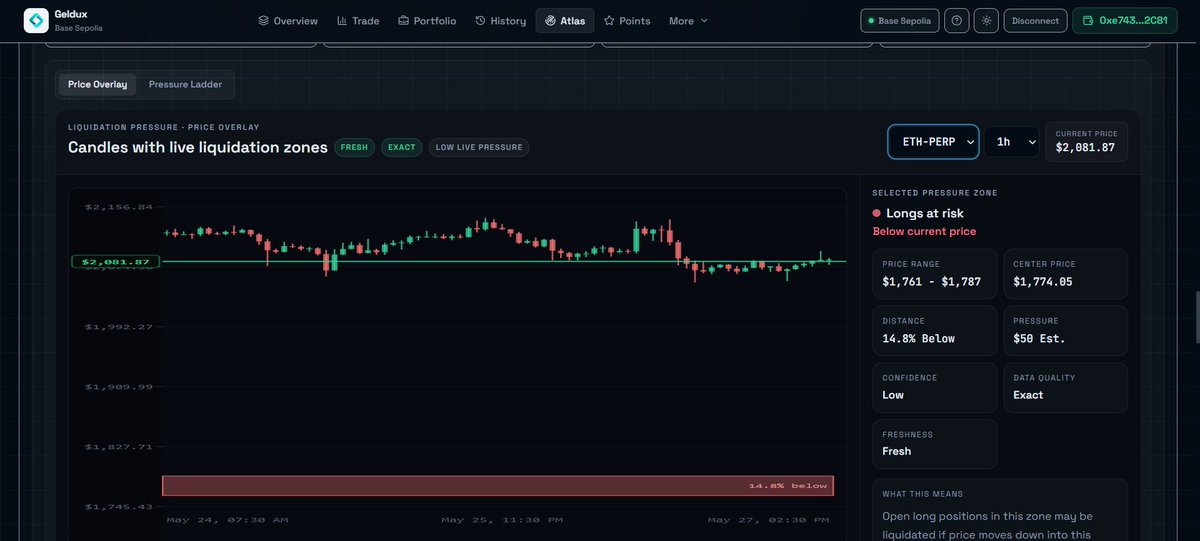Open wallet address 0xe743...2C81
Screen dimensions: 1200x541
click(x=1125, y=20)
